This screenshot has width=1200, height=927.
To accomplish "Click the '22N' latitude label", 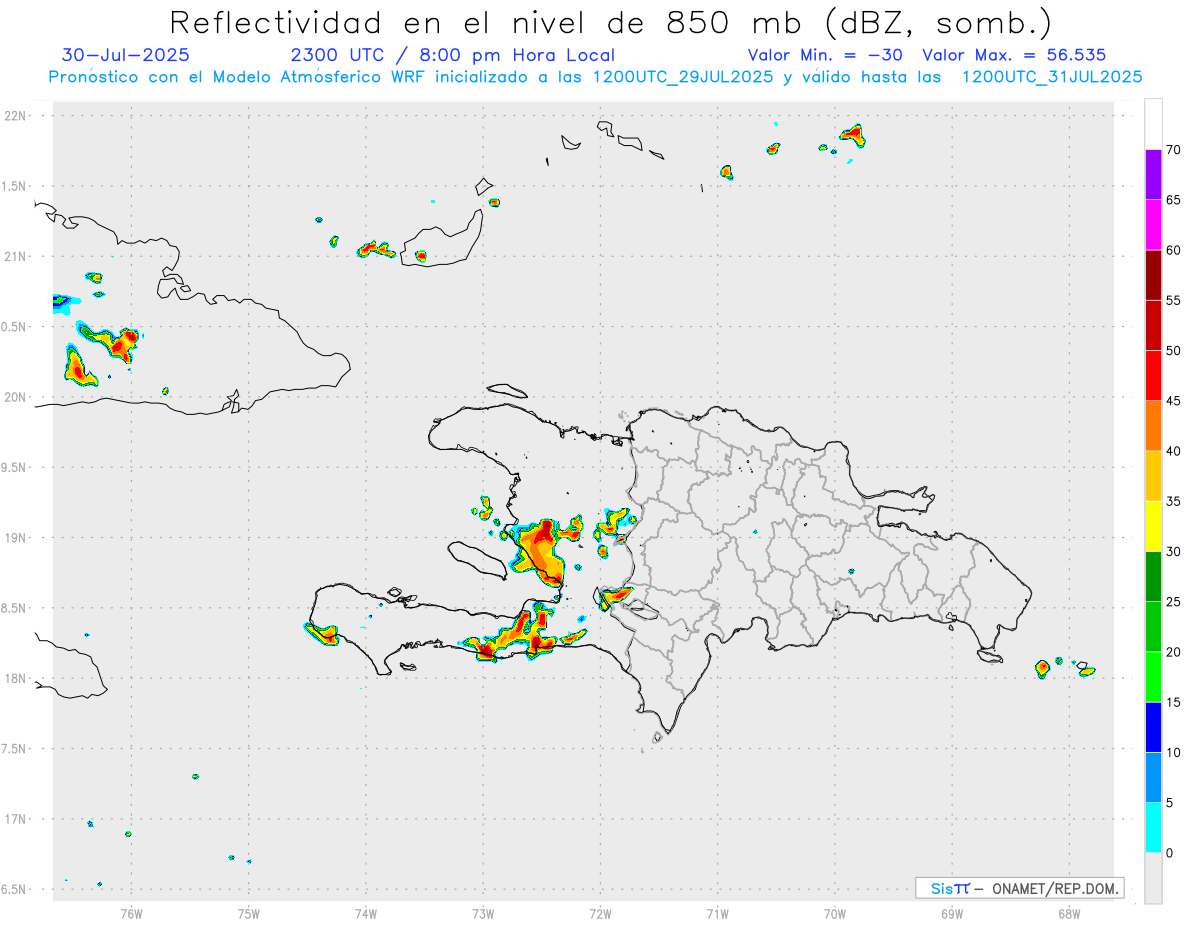I will tap(16, 116).
